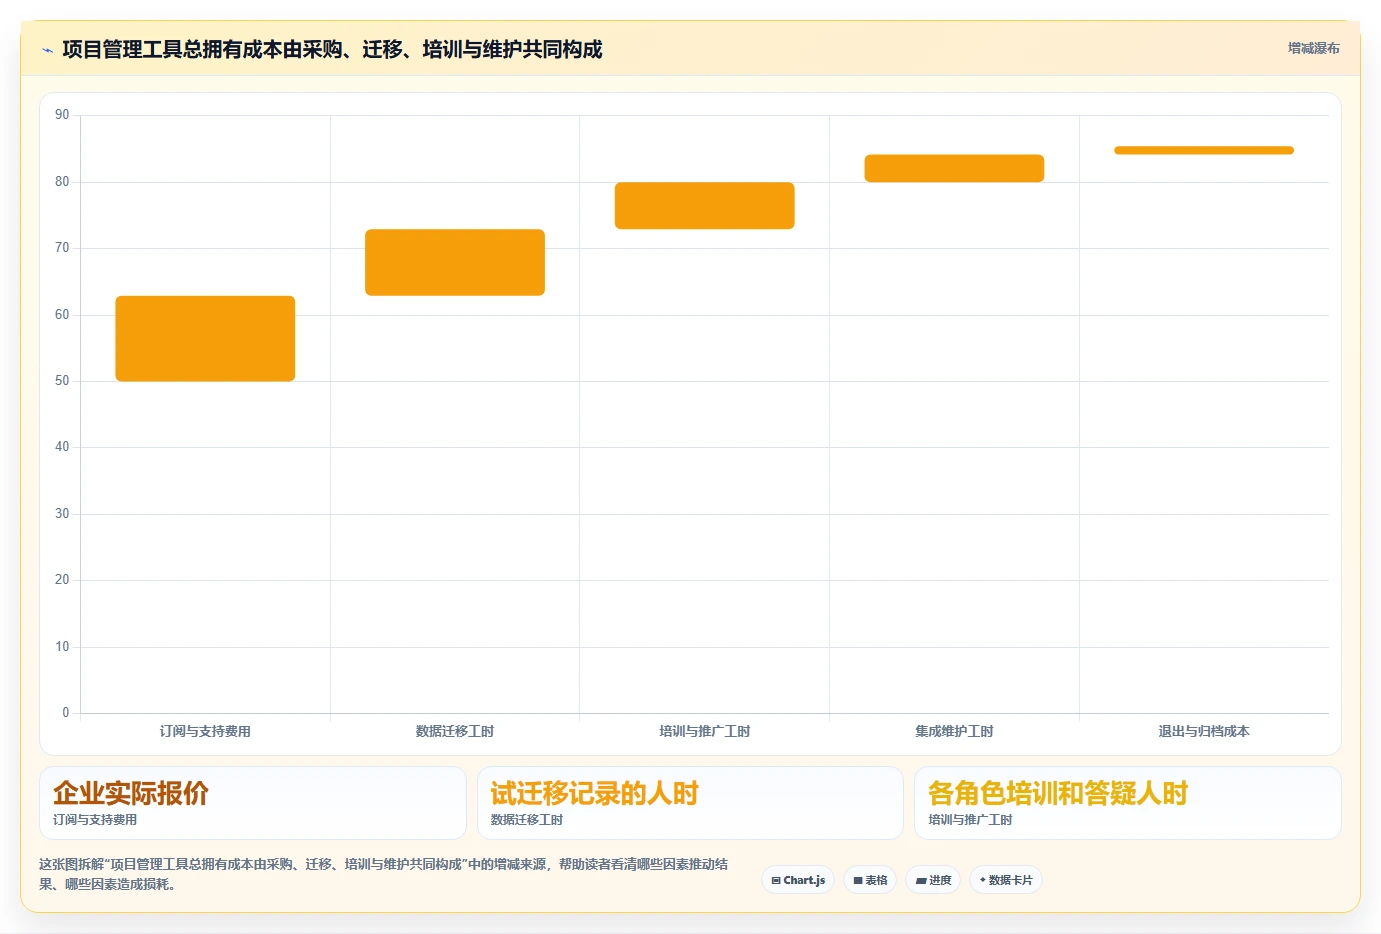Click 培训与推广工时 subtitle in third card
Image resolution: width=1381 pixels, height=934 pixels.
[x=970, y=820]
